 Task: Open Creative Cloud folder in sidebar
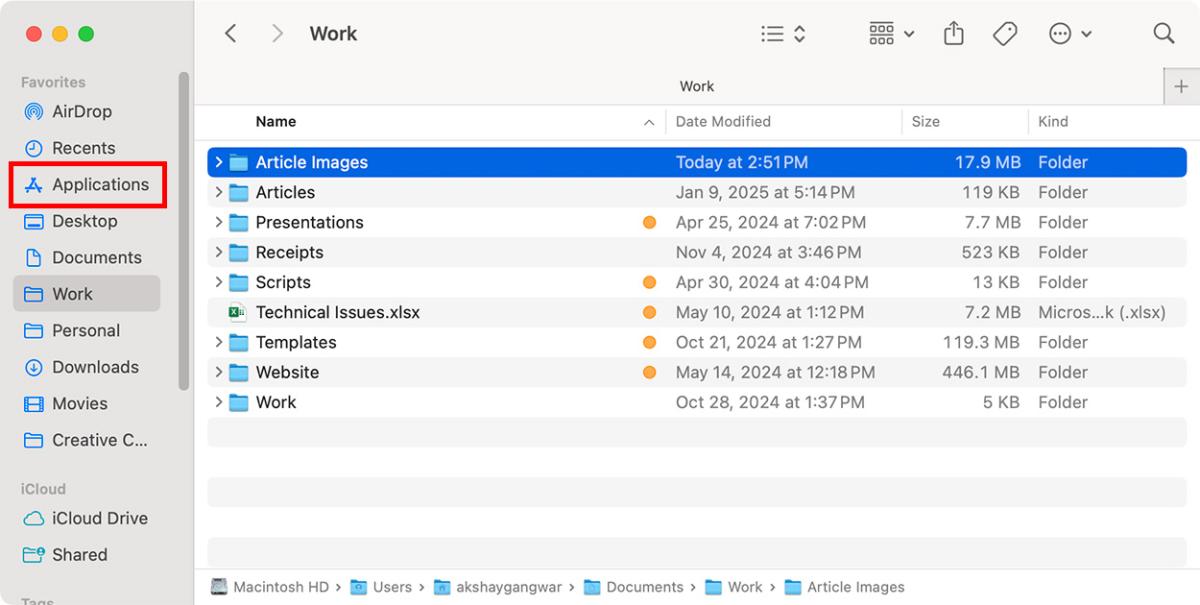(86, 440)
